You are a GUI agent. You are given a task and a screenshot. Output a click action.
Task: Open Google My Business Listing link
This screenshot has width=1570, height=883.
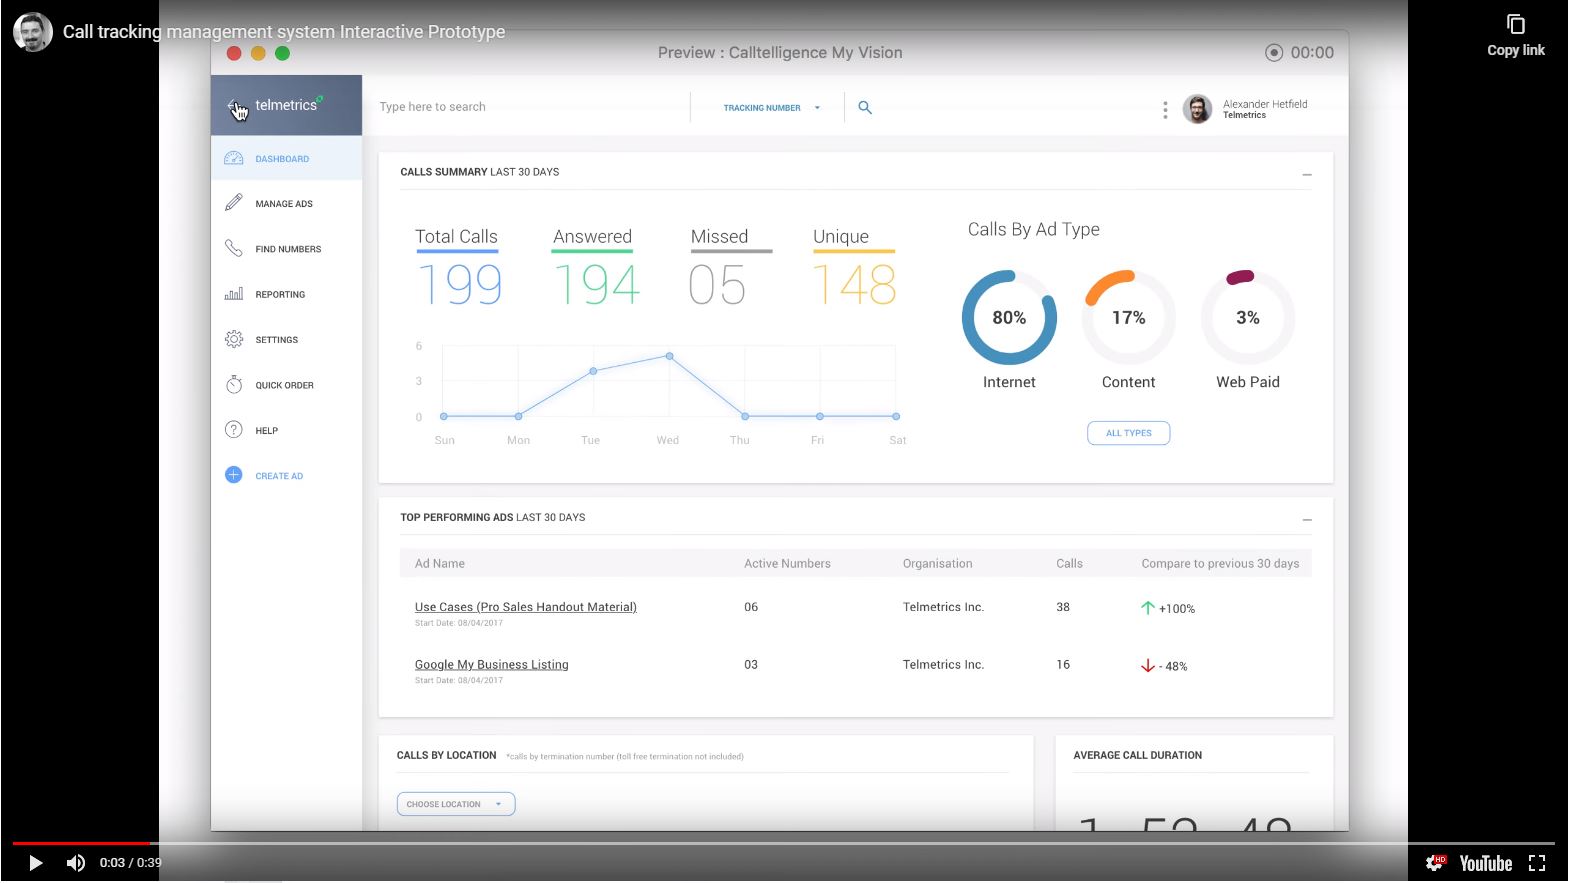click(x=491, y=664)
